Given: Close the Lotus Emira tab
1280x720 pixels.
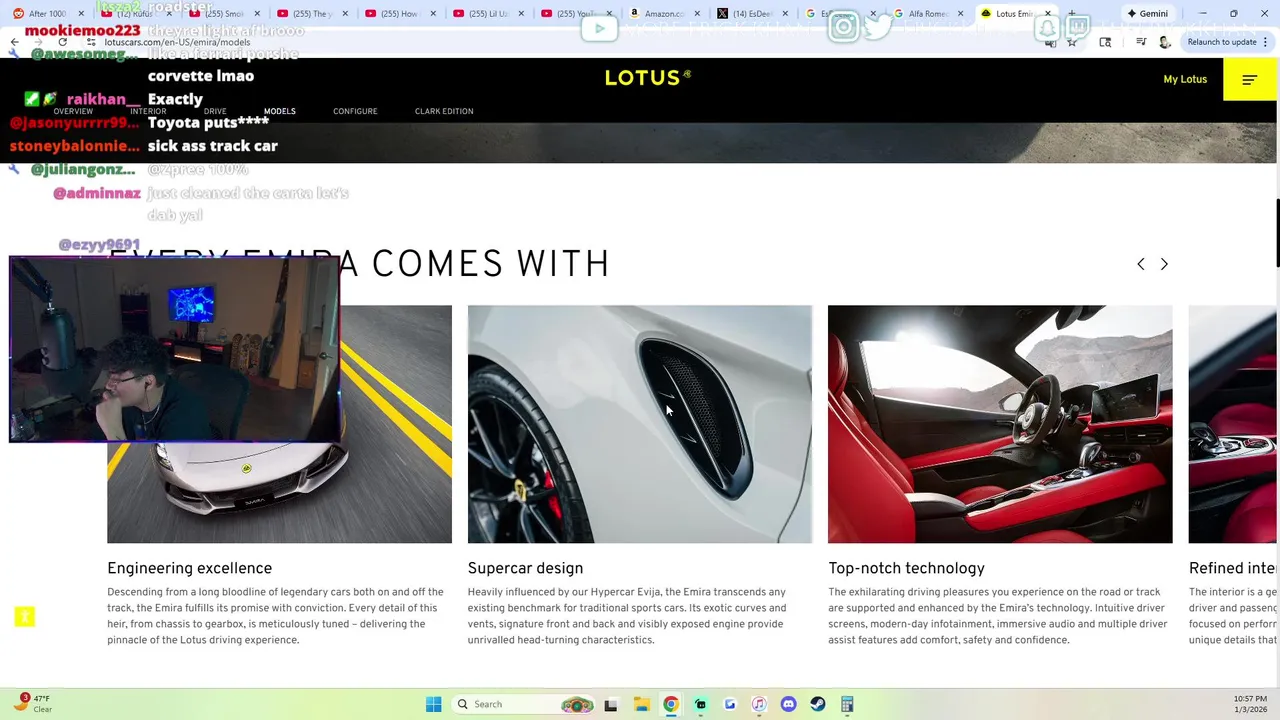Looking at the screenshot, I should pos(1048,14).
